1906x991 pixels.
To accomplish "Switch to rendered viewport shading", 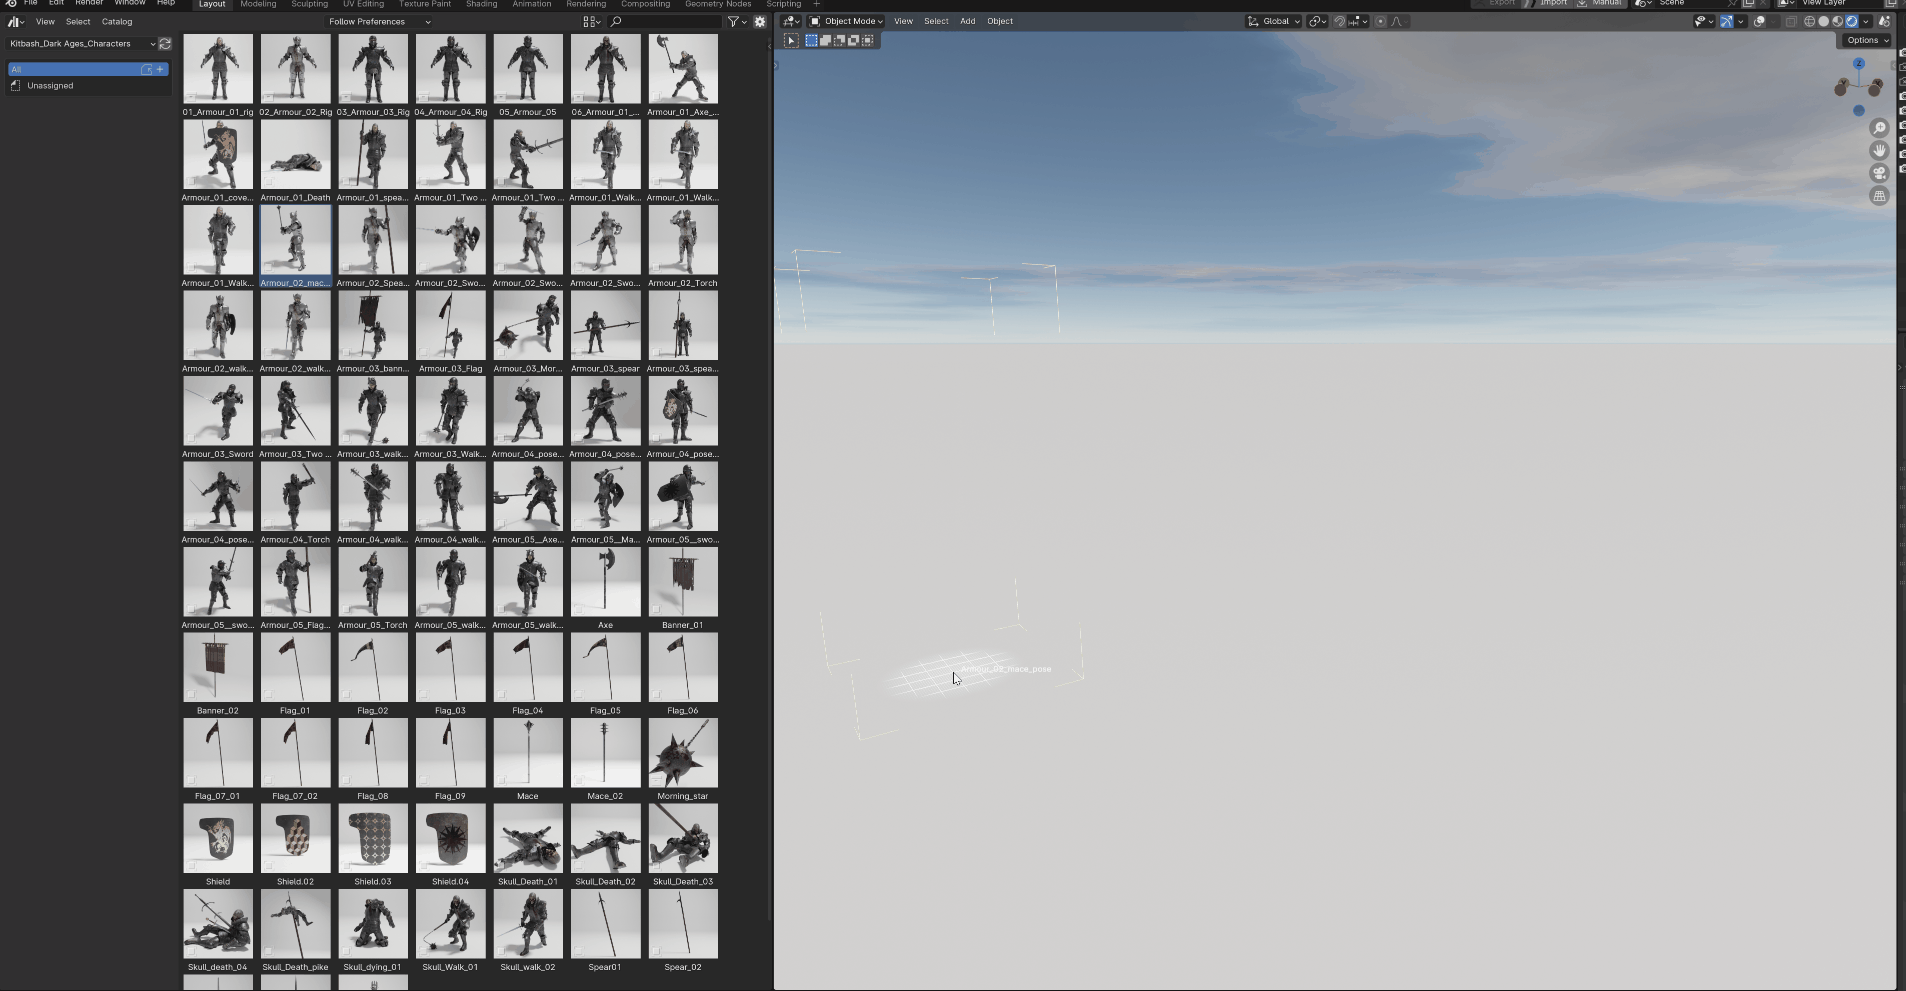I will [1851, 21].
